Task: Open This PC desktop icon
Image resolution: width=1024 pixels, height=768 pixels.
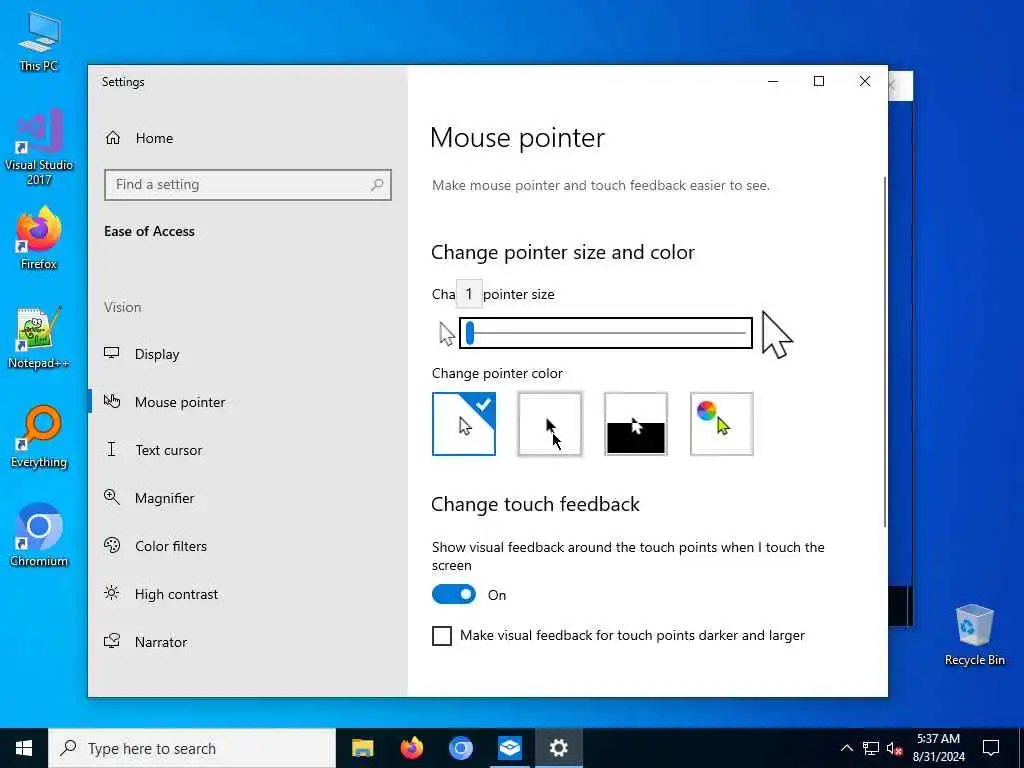Action: tap(39, 42)
